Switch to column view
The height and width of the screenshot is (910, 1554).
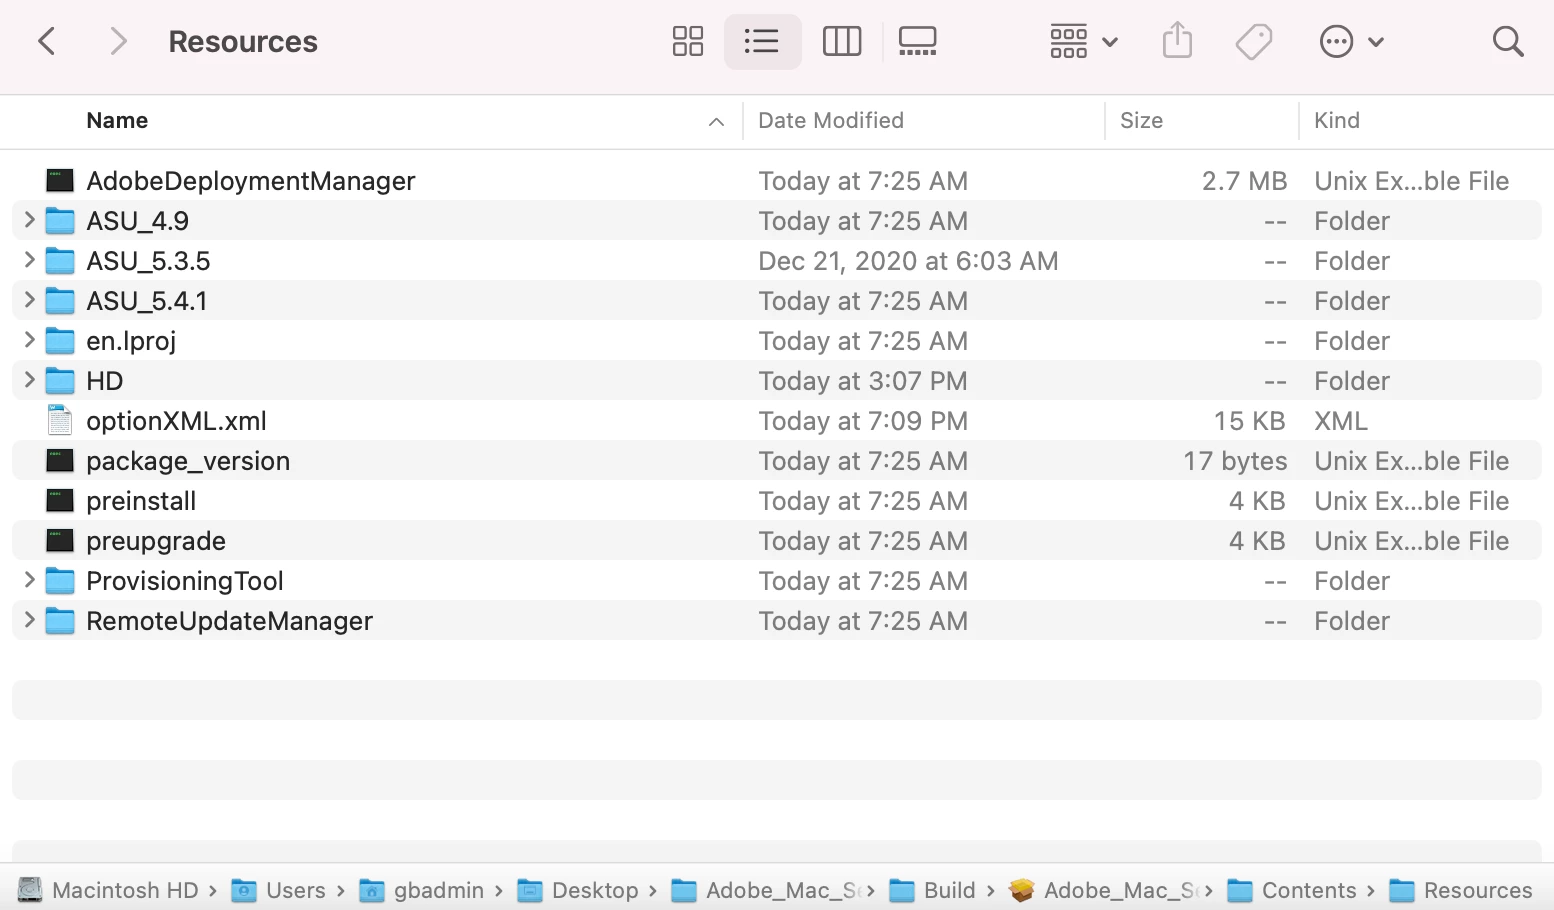(841, 41)
